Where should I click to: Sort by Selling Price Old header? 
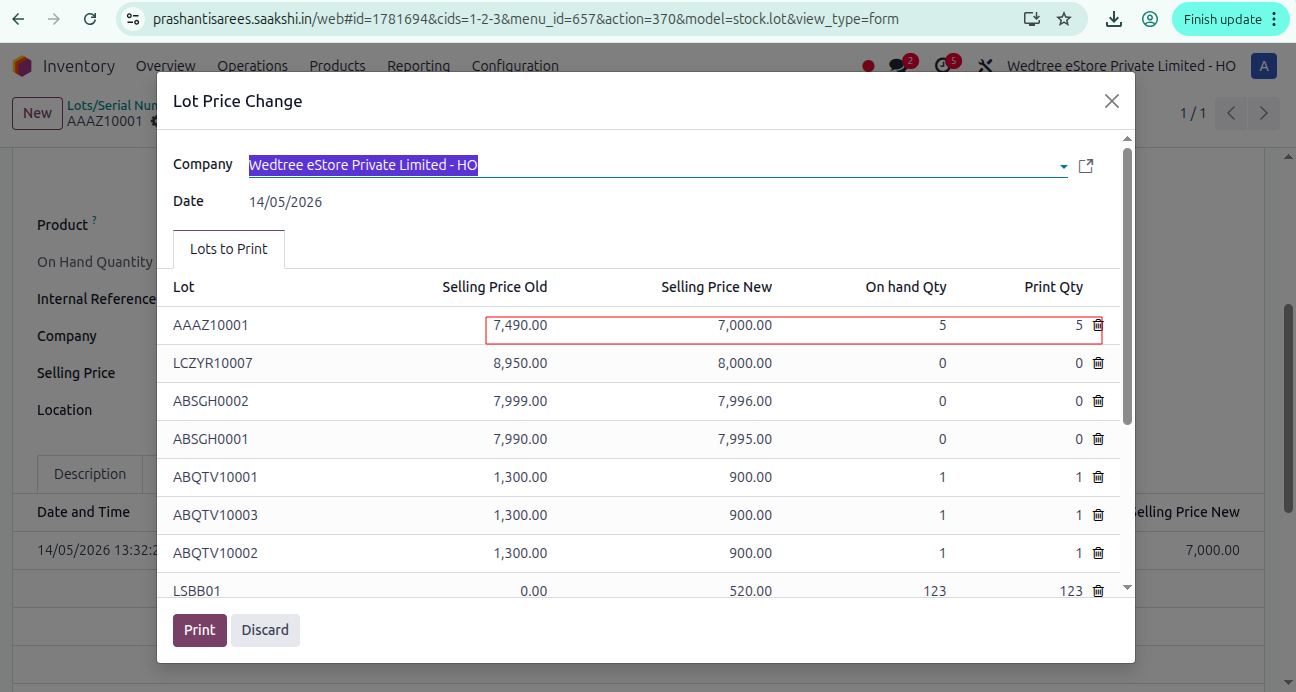(495, 287)
